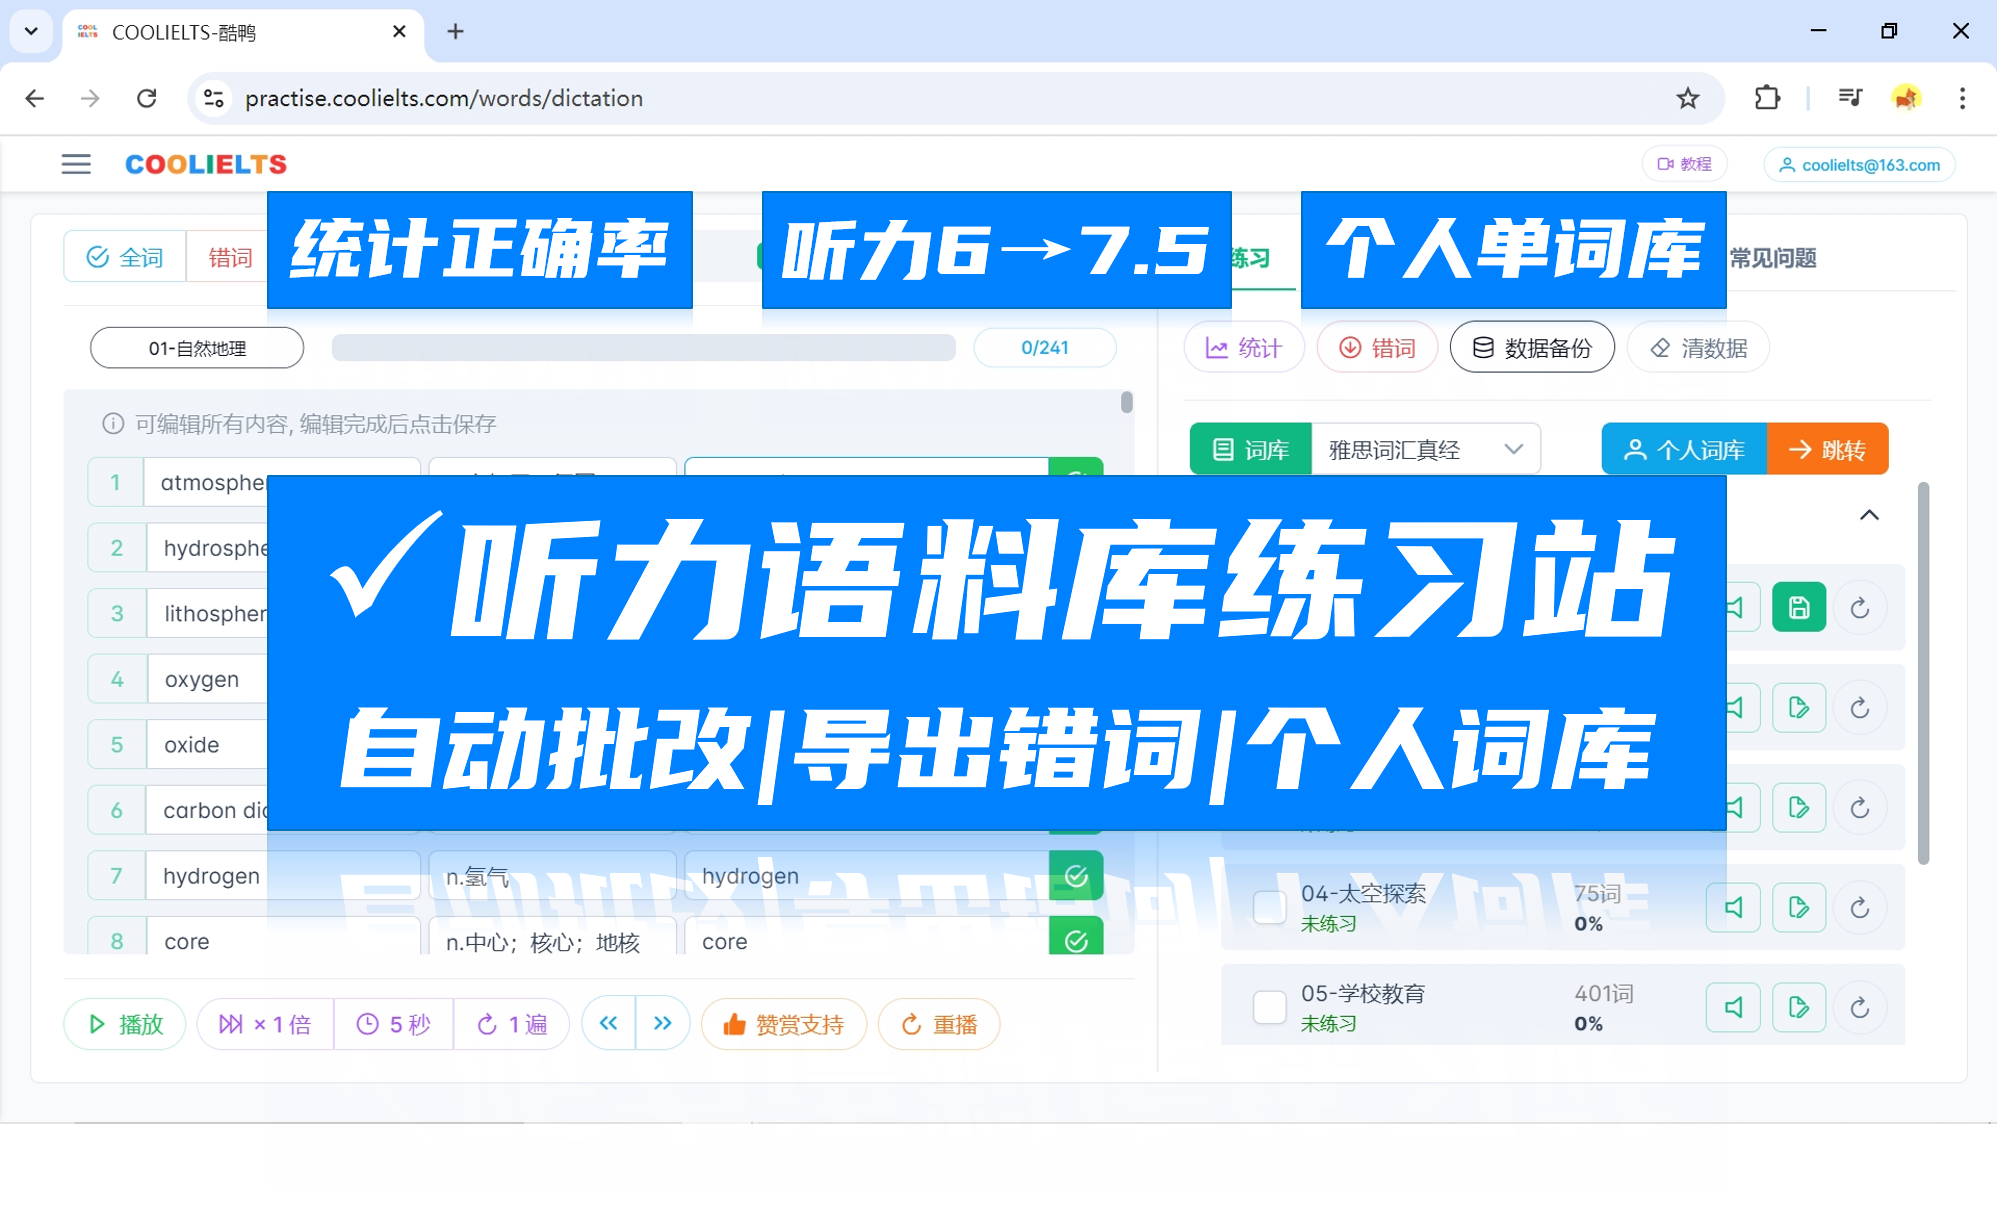Toggle the 04-太空探索 checkbox
The height and width of the screenshot is (1231, 1997).
point(1270,907)
